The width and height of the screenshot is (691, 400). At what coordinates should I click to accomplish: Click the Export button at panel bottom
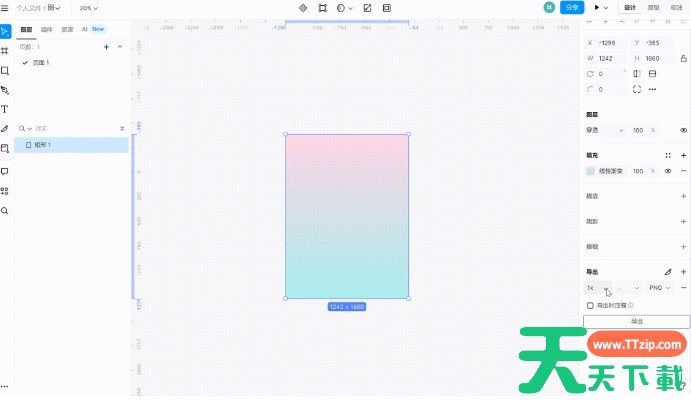tap(636, 322)
